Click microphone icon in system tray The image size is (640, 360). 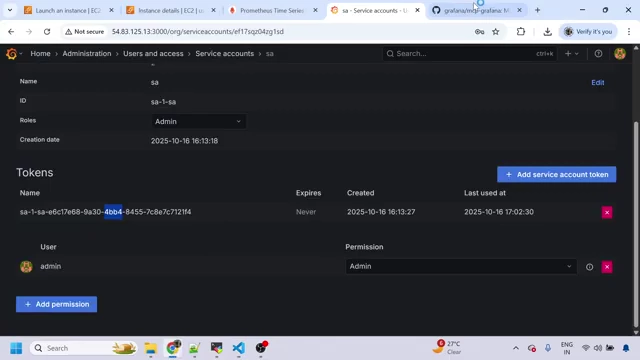point(548,348)
